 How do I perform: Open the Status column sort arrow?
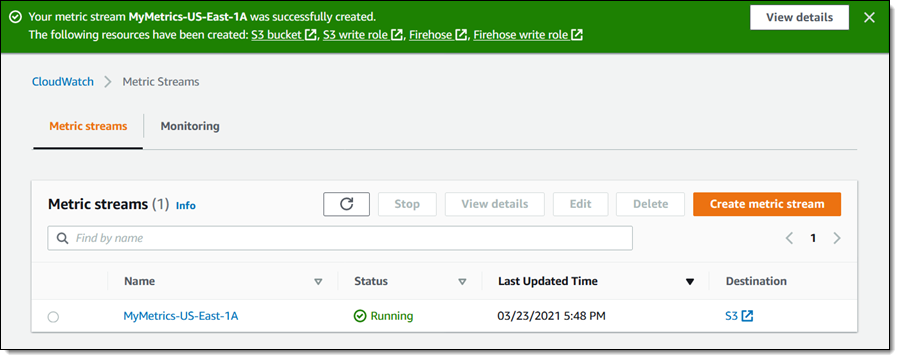click(x=462, y=282)
